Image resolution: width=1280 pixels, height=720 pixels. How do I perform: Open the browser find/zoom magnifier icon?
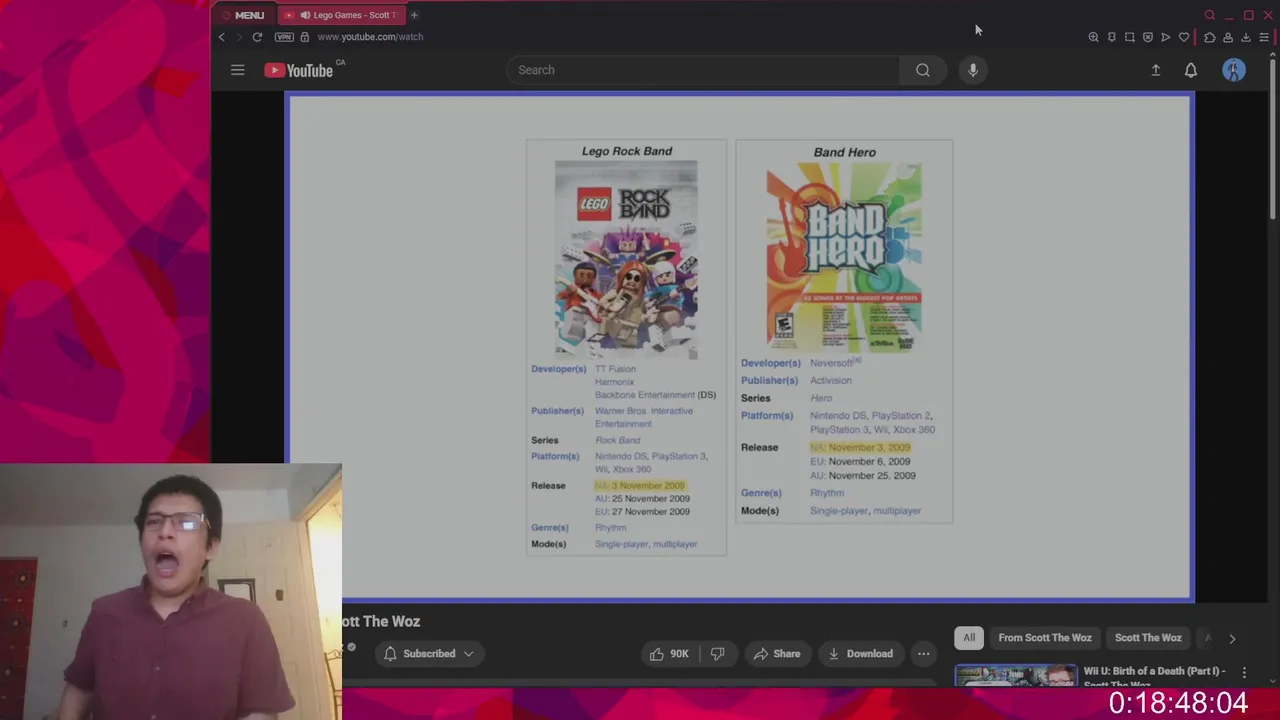coord(1093,37)
